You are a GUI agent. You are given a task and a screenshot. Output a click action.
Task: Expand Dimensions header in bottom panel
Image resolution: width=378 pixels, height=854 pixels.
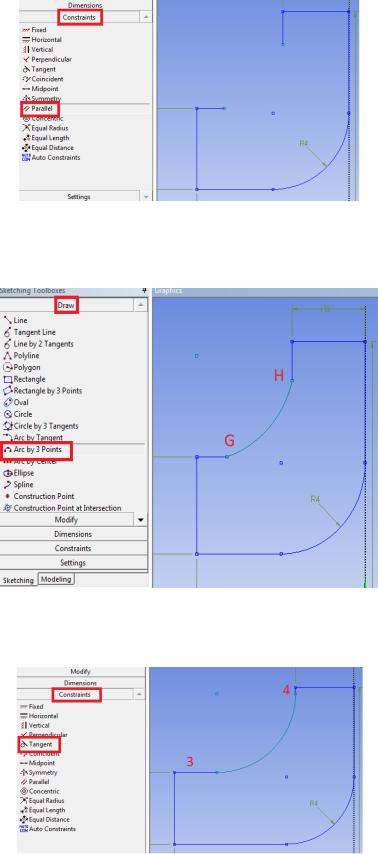[x=81, y=683]
